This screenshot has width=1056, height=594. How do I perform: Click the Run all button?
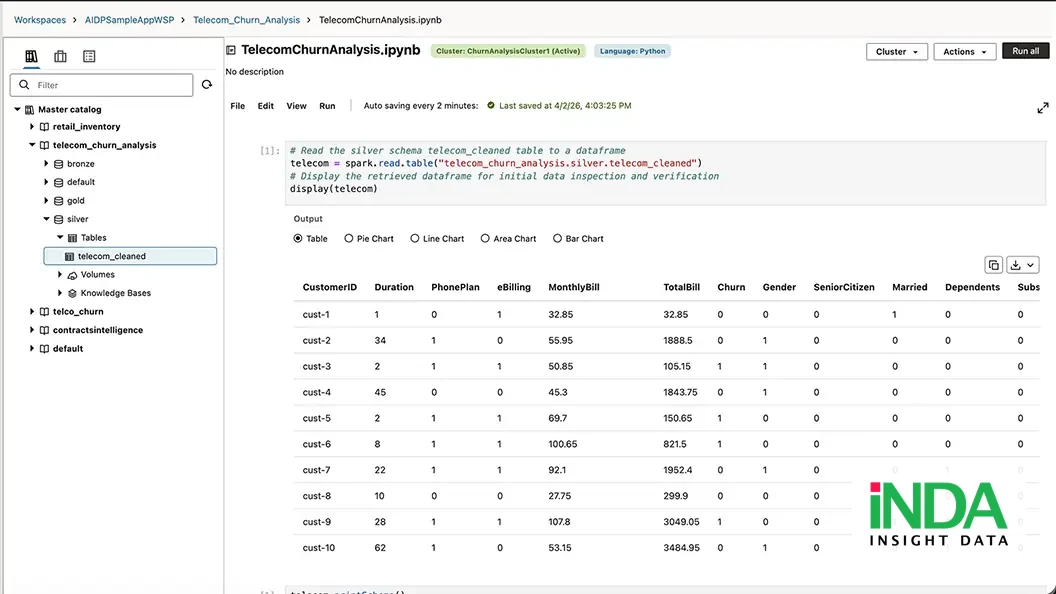click(1025, 51)
